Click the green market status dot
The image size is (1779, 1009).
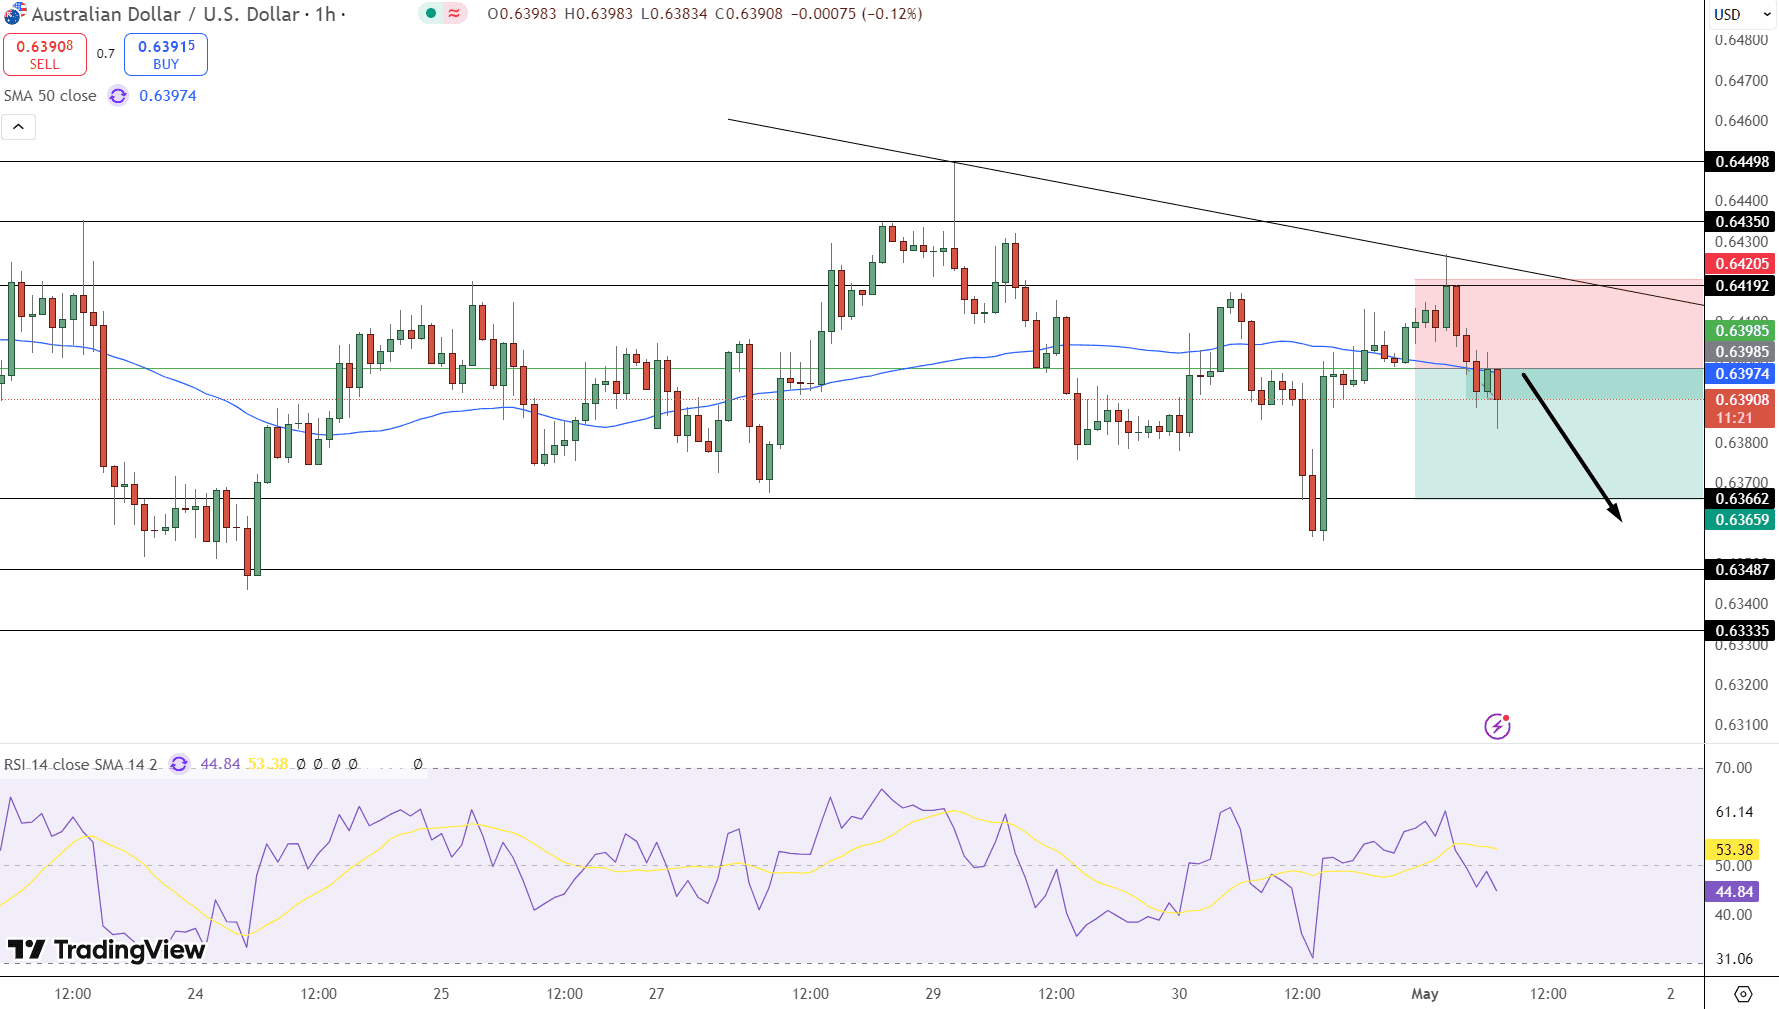(431, 14)
